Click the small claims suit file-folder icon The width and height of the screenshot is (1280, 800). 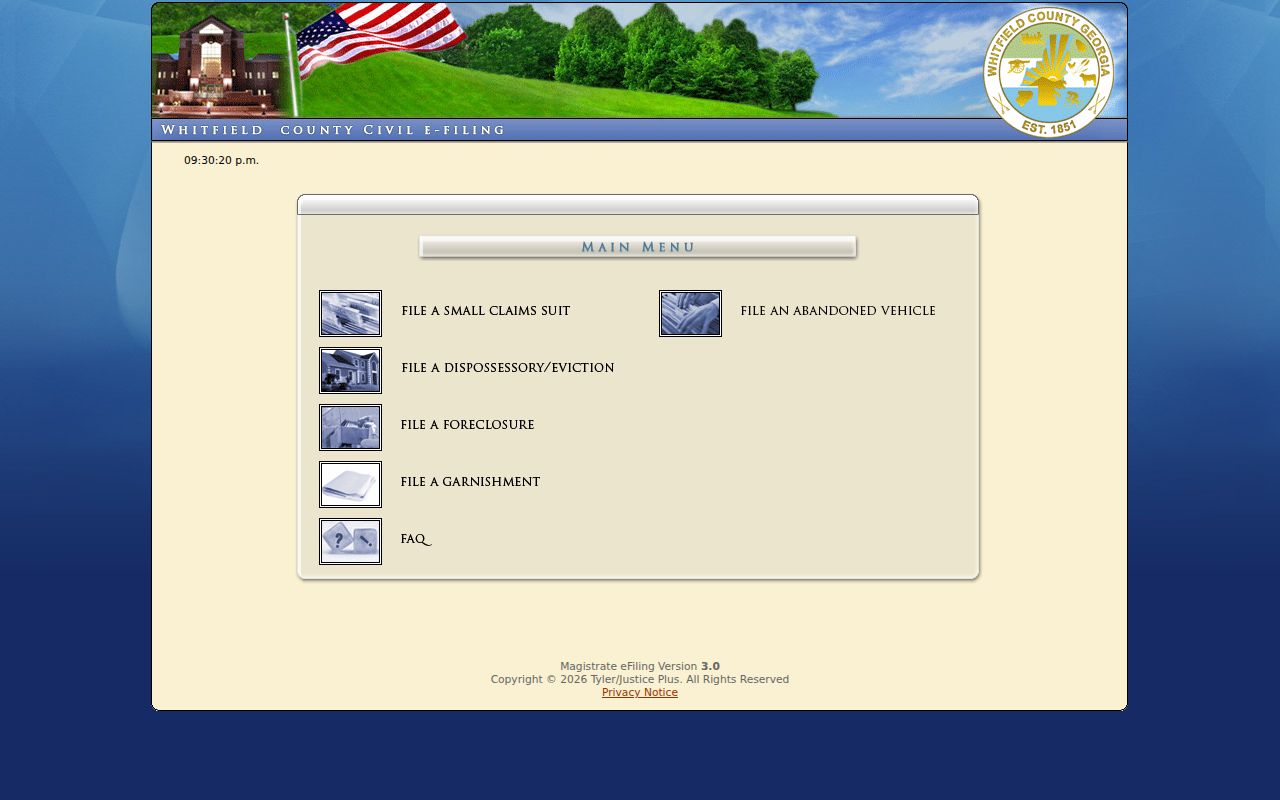point(350,313)
